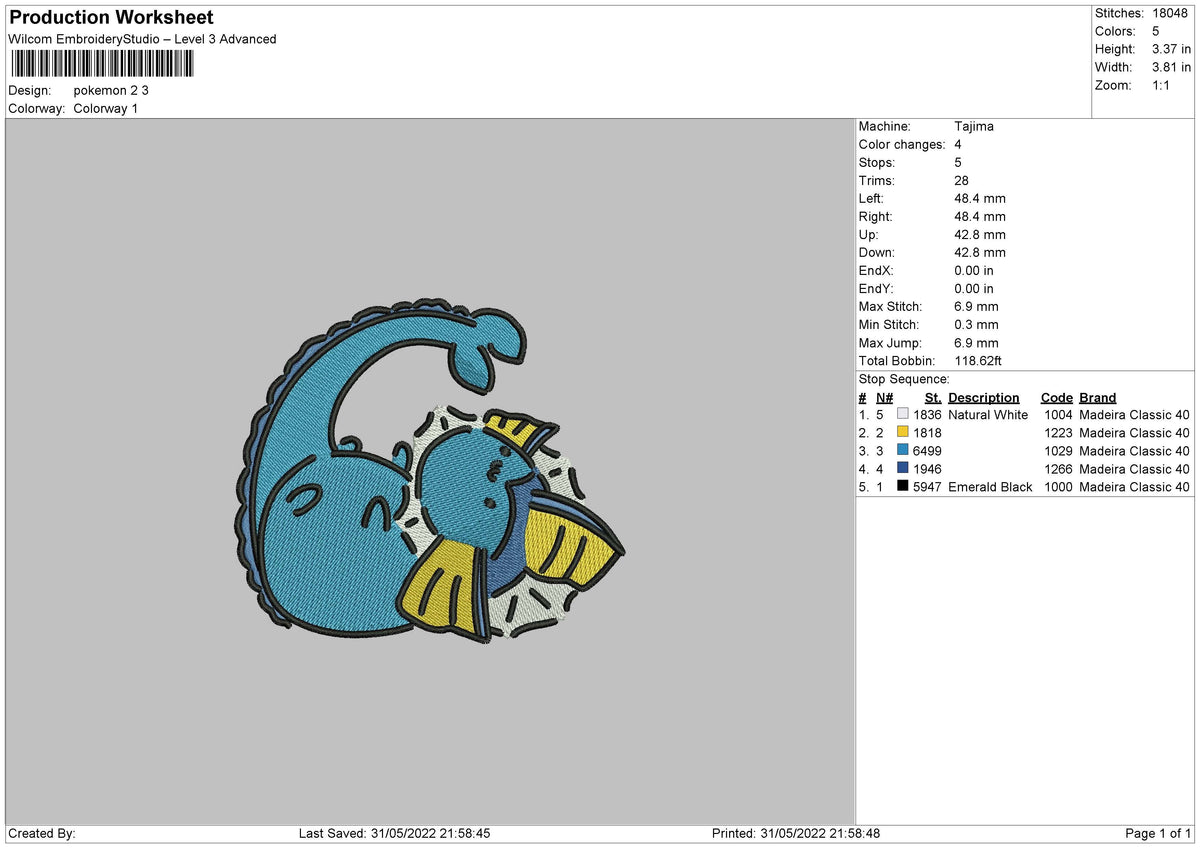Click the Max Stitch value 6.9 mm

point(976,307)
